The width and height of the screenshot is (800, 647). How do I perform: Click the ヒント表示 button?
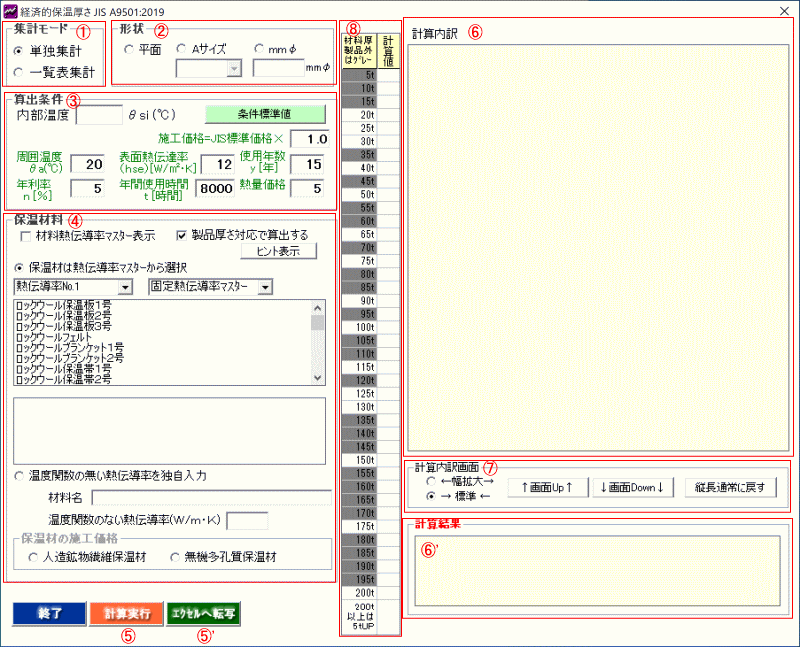click(x=271, y=251)
